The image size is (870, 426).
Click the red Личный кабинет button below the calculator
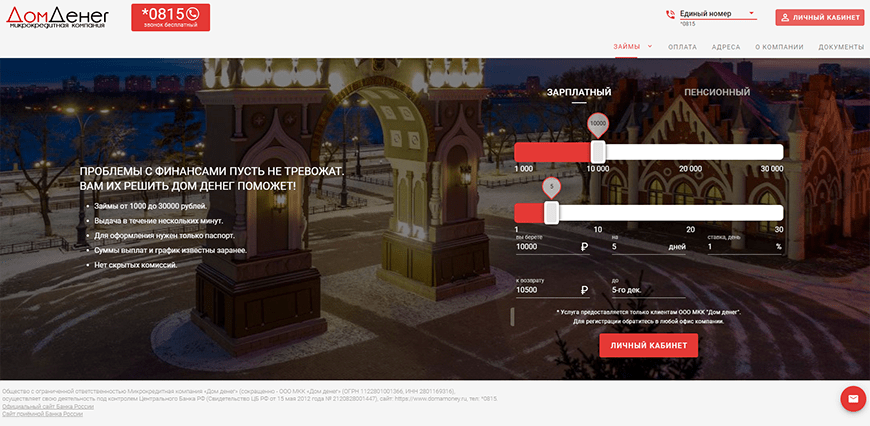click(x=648, y=345)
